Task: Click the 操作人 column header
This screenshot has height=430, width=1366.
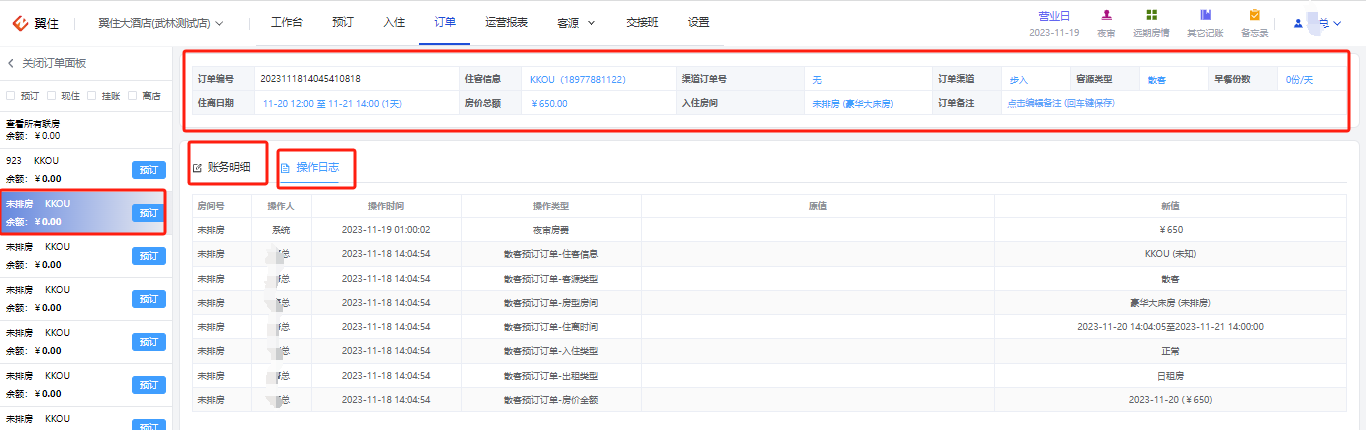Action: click(281, 205)
